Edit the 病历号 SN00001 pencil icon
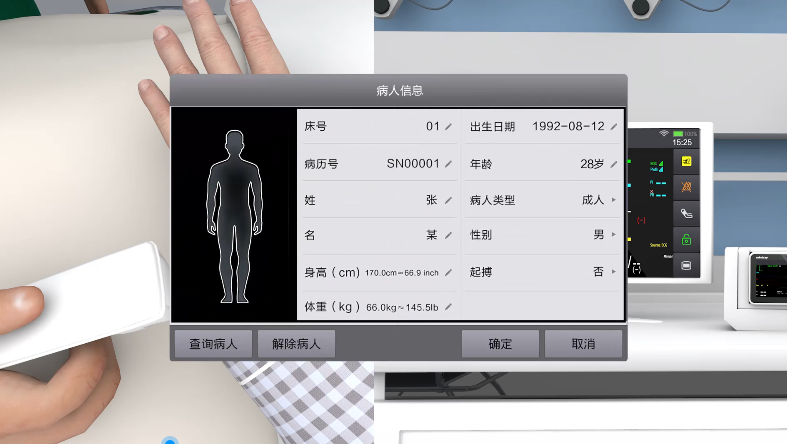The height and width of the screenshot is (444, 787). (448, 164)
